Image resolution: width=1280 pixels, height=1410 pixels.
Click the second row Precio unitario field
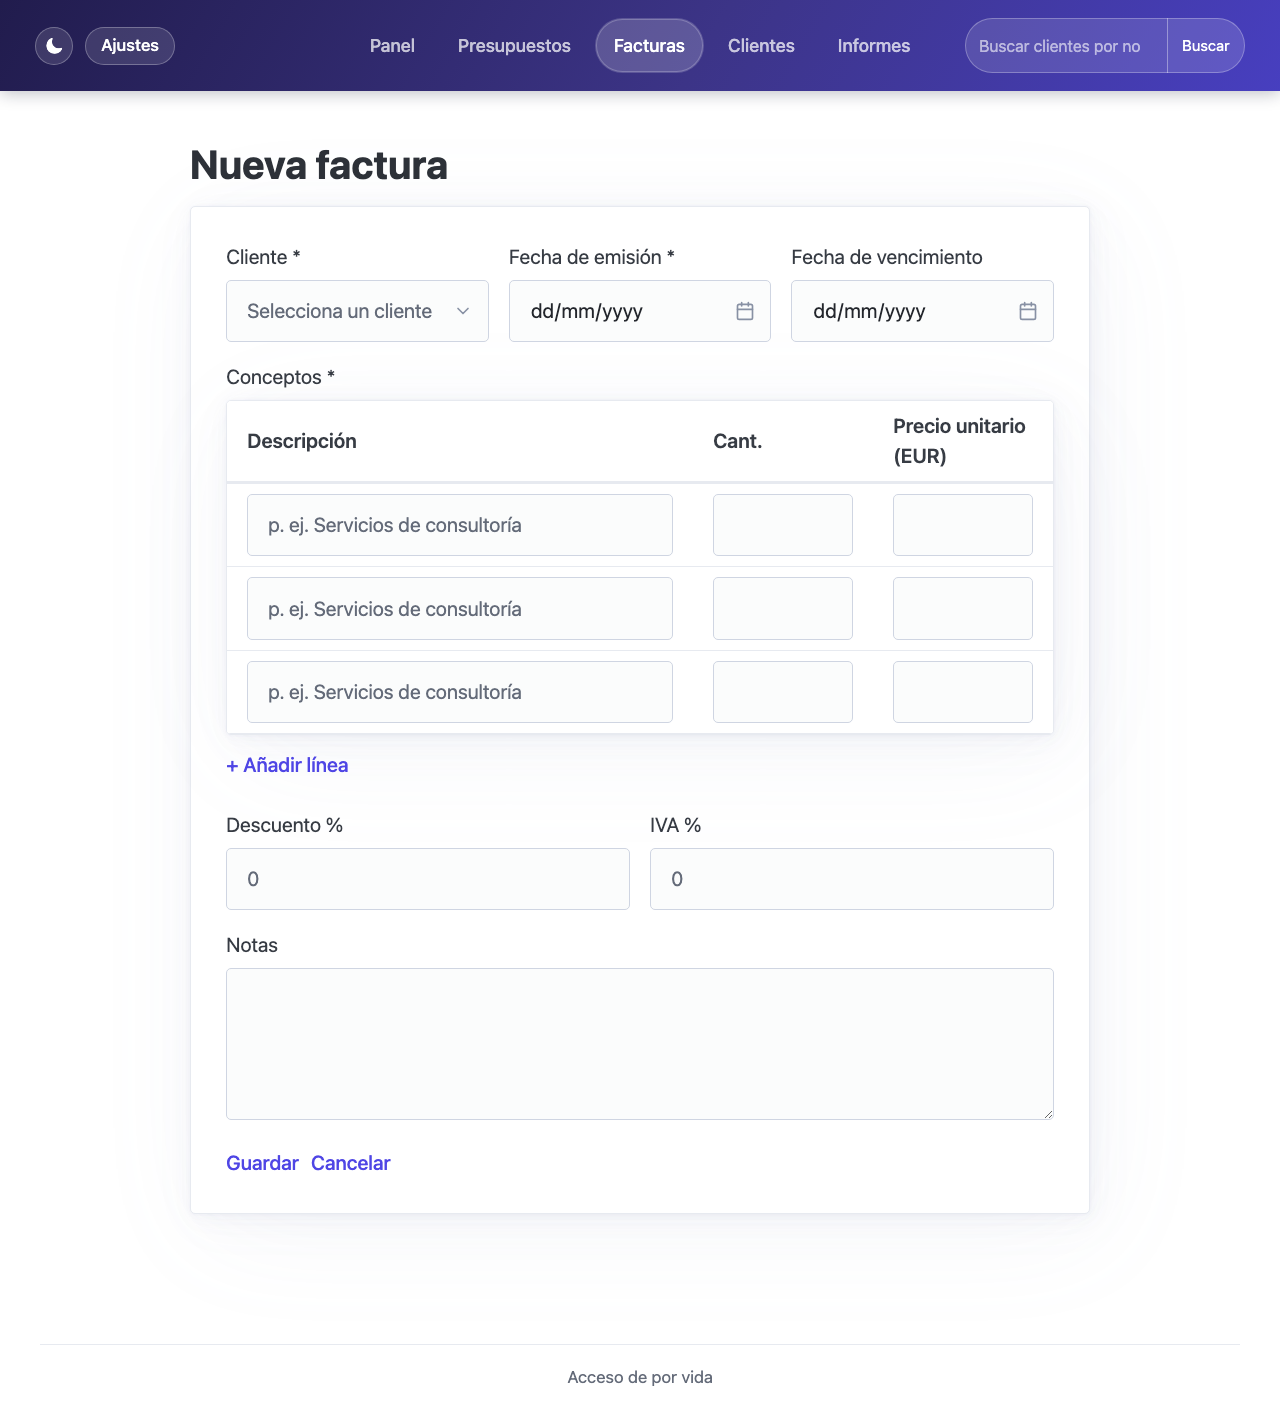point(963,609)
